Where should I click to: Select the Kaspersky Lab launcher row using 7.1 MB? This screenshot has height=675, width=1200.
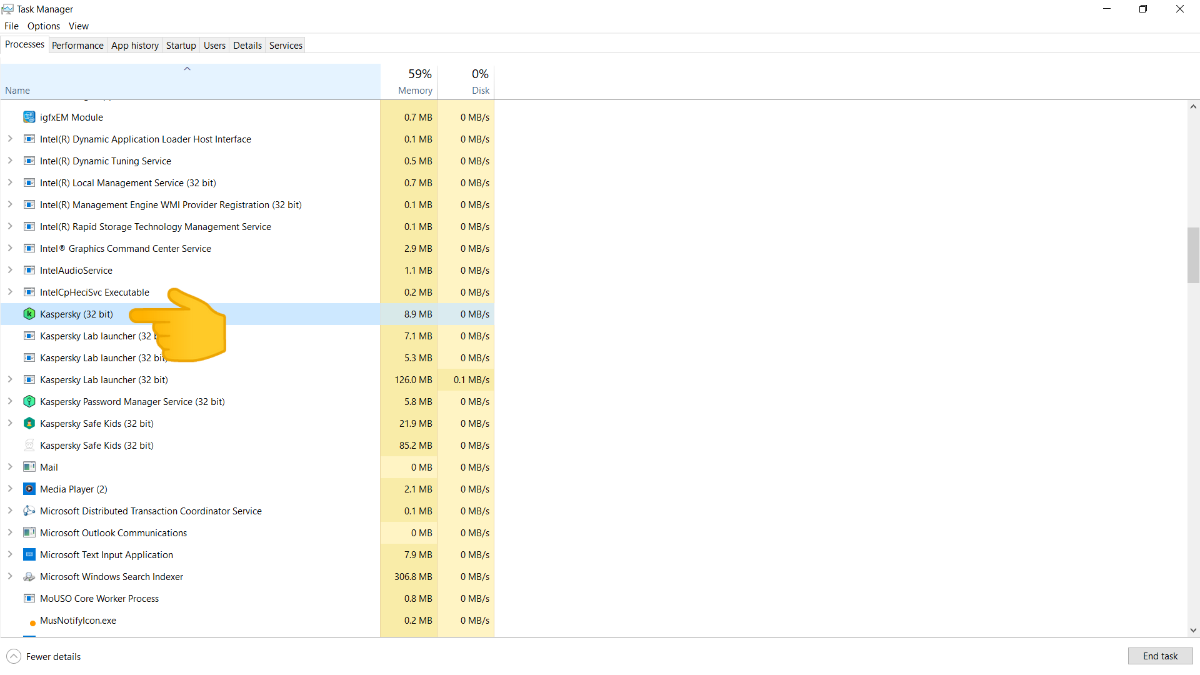(x=247, y=336)
